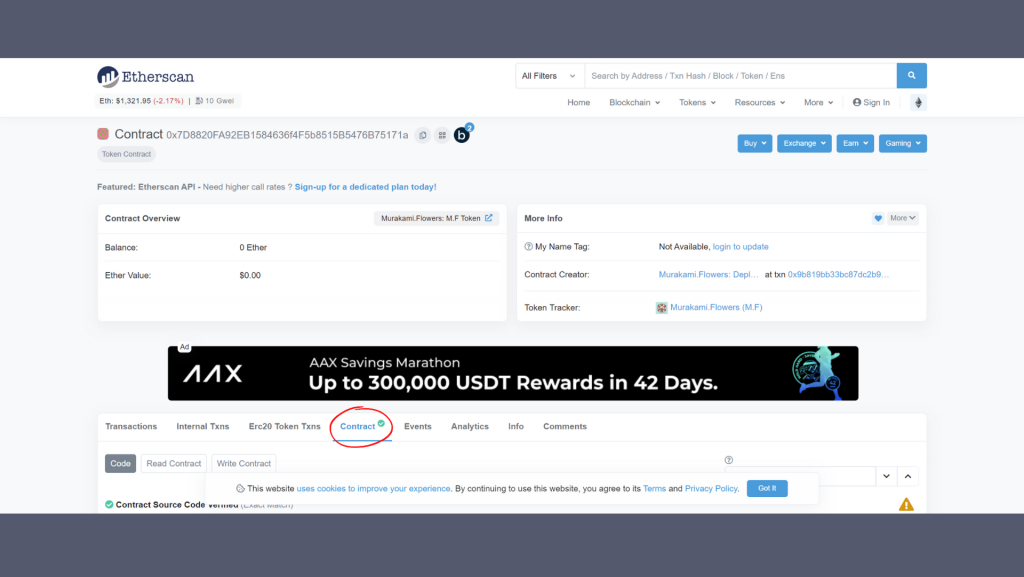
Task: Click 'Sign-up for a dedicated plan today!' link
Action: tap(365, 187)
